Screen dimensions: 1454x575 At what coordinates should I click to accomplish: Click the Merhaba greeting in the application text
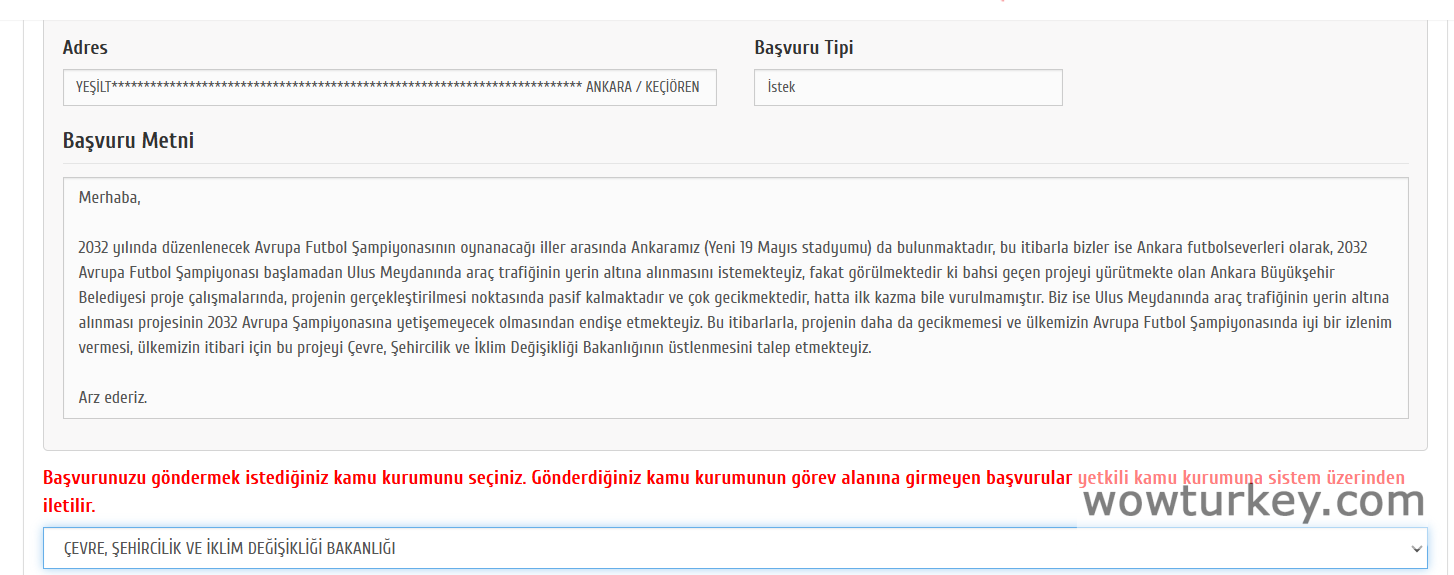[x=109, y=197]
